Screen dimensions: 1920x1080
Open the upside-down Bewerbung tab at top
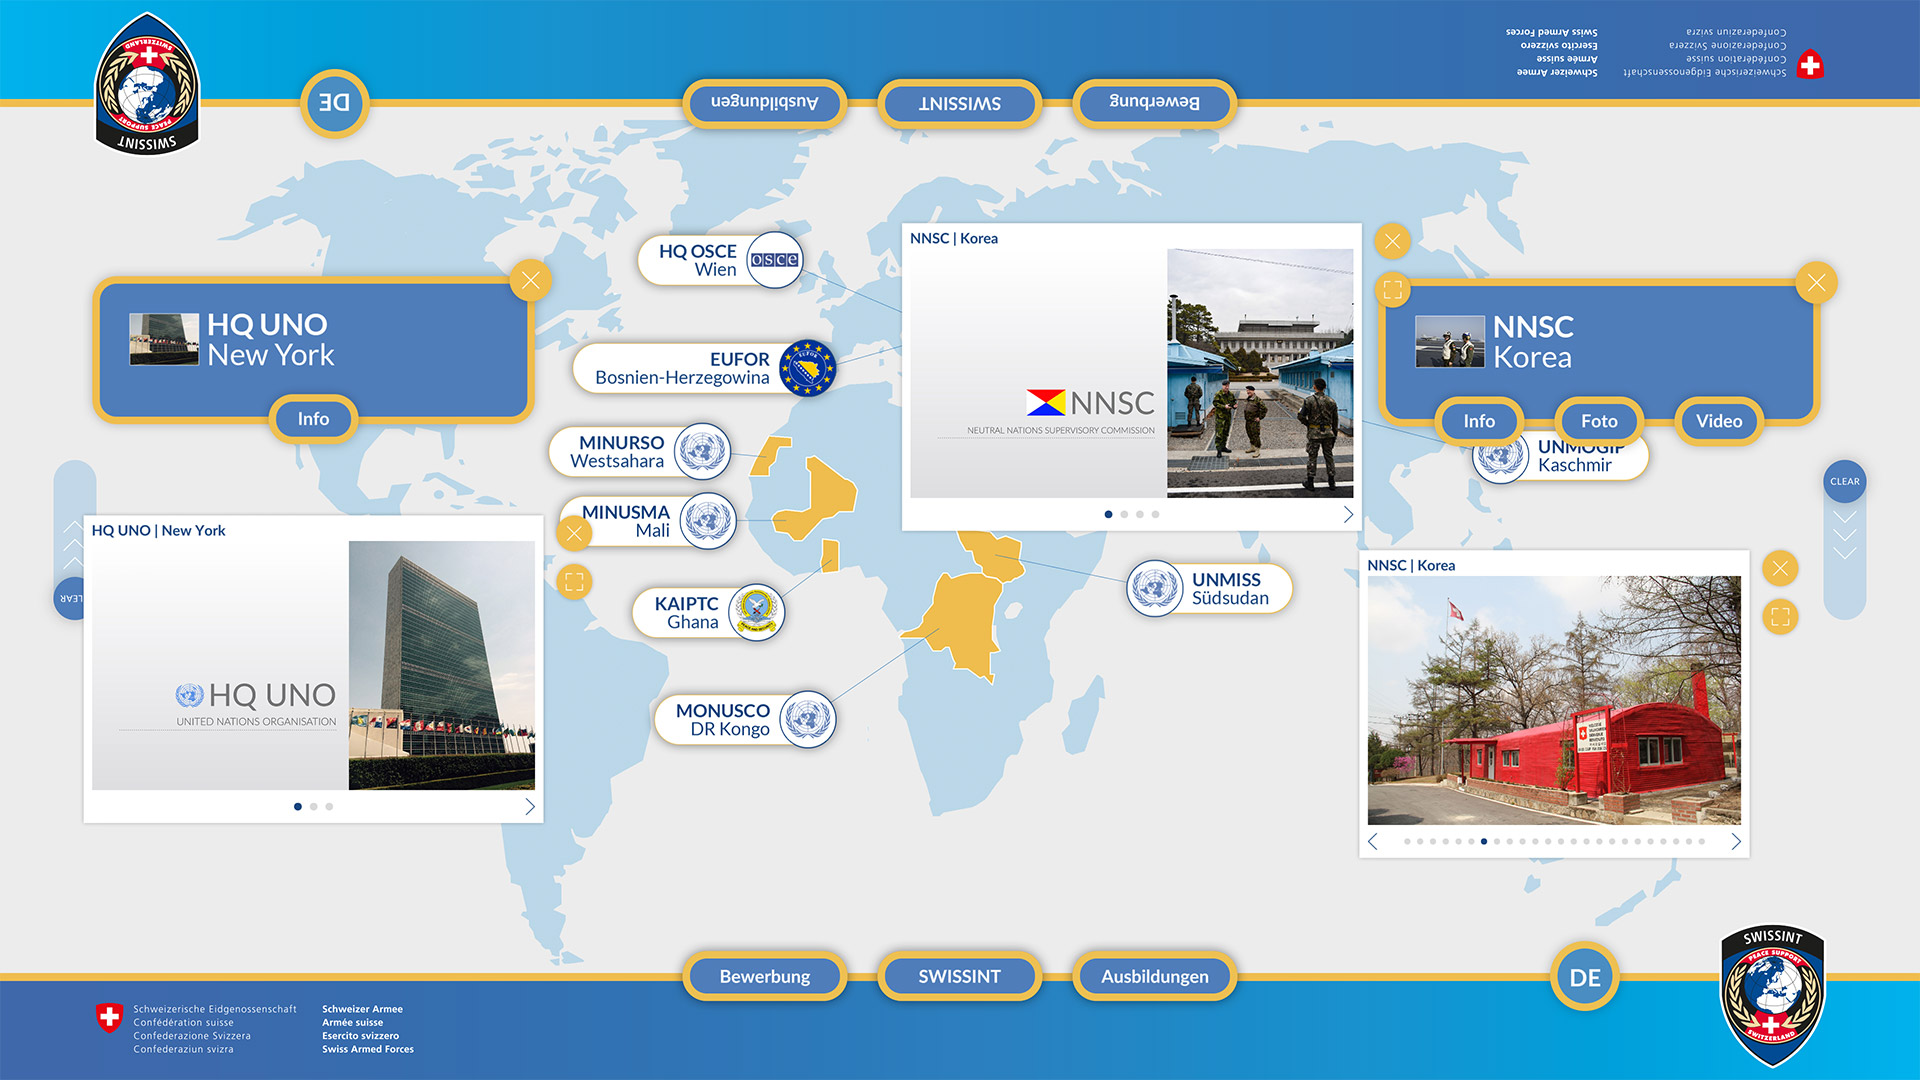(1155, 102)
